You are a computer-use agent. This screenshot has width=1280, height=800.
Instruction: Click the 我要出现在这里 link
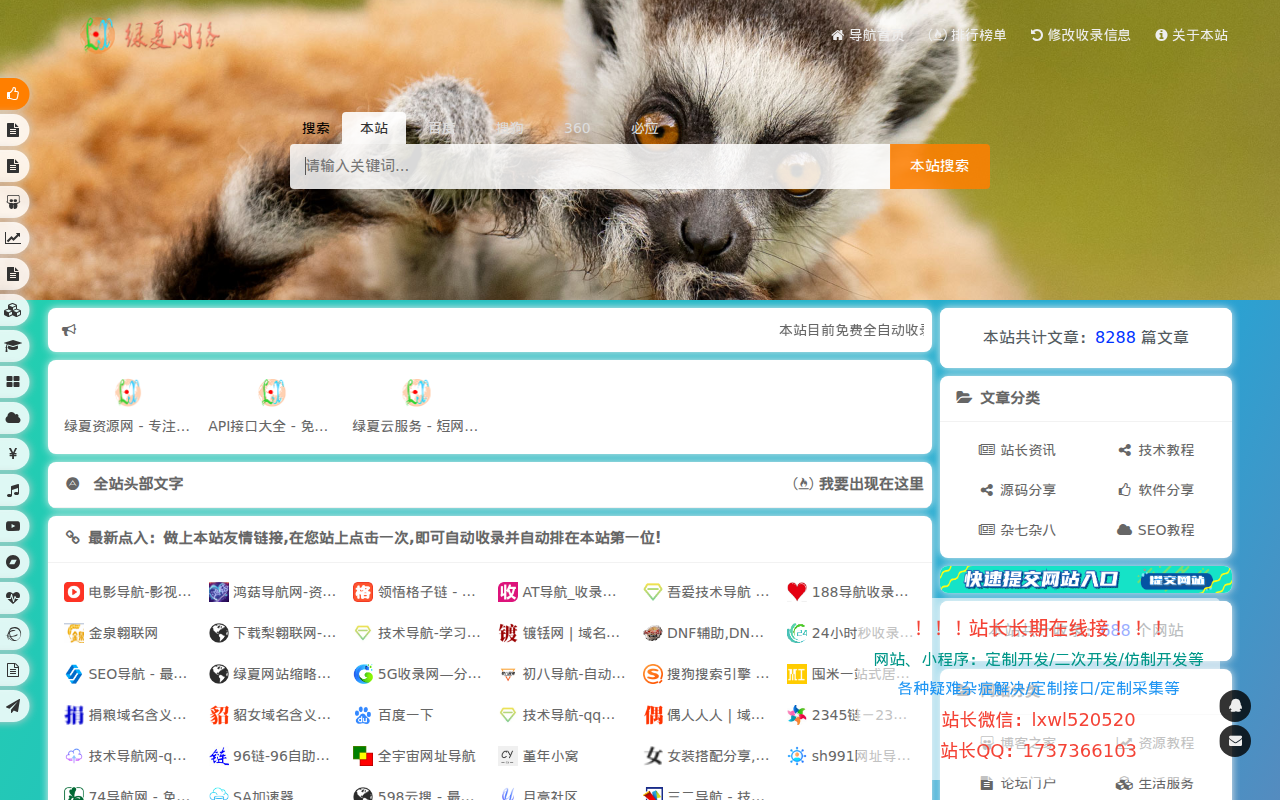(x=858, y=484)
